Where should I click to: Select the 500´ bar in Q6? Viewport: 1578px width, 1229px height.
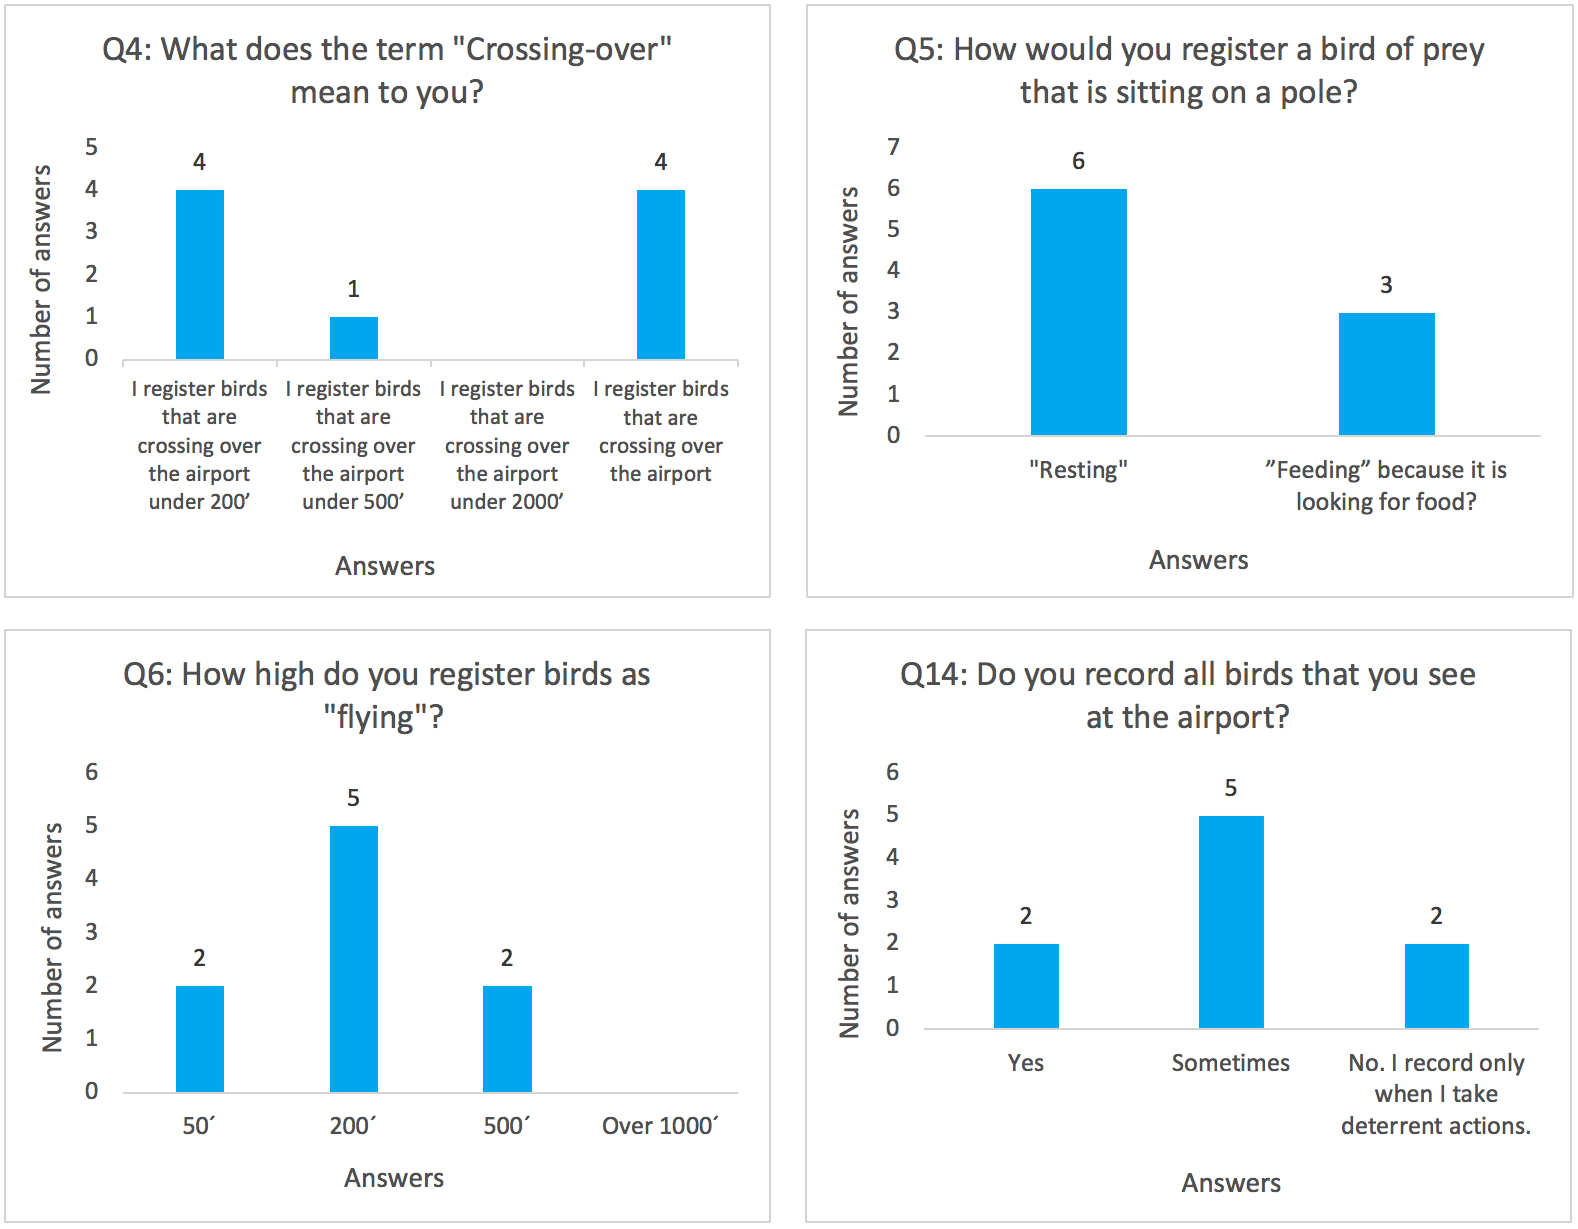click(x=507, y=1038)
